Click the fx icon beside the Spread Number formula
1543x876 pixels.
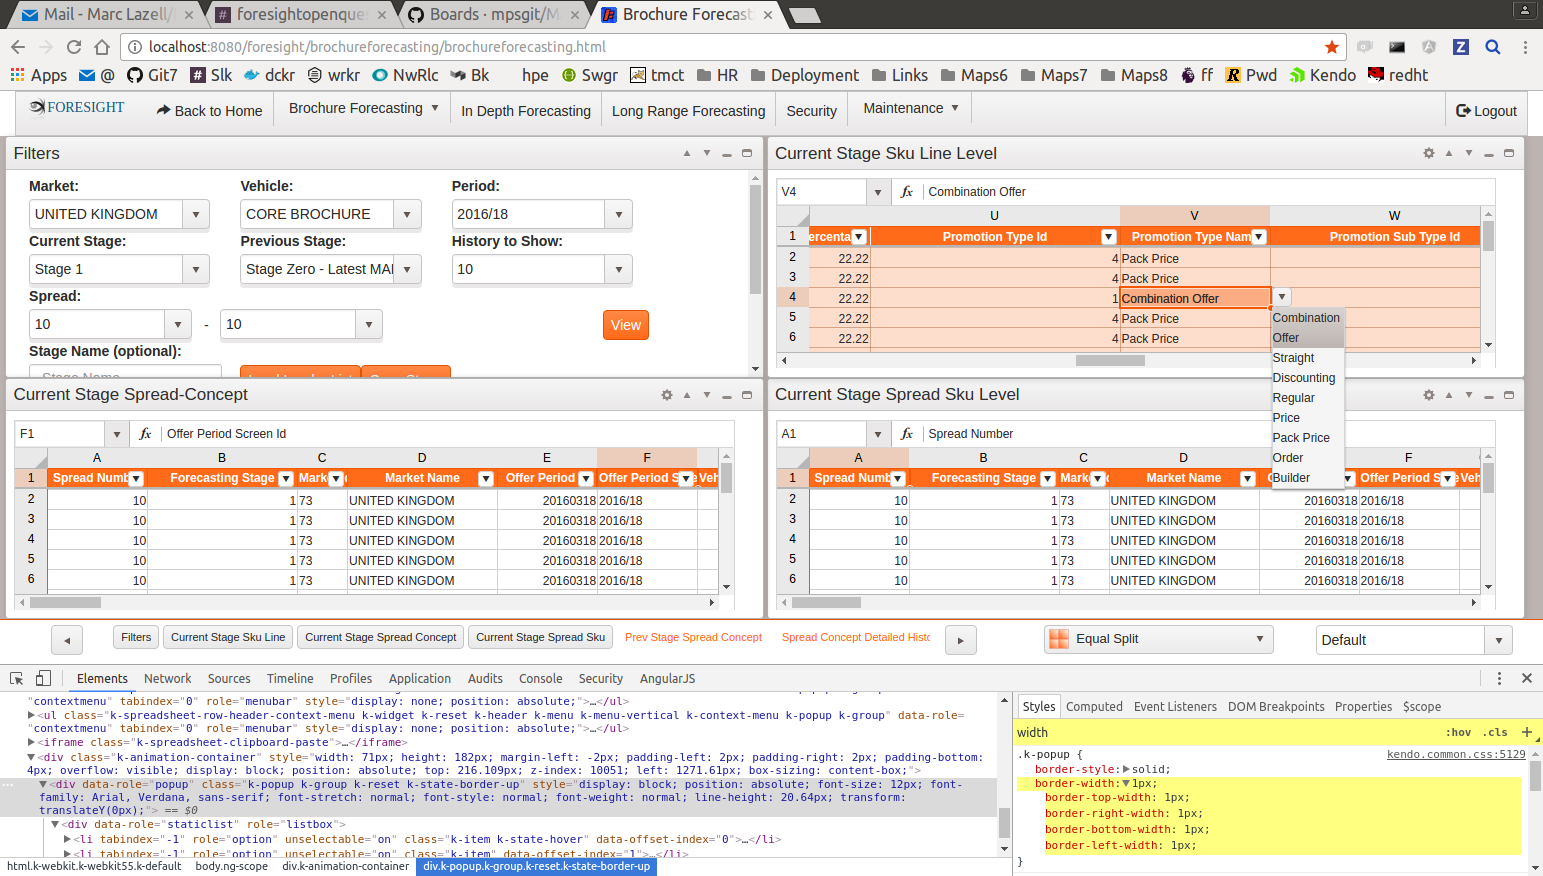pyautogui.click(x=907, y=434)
